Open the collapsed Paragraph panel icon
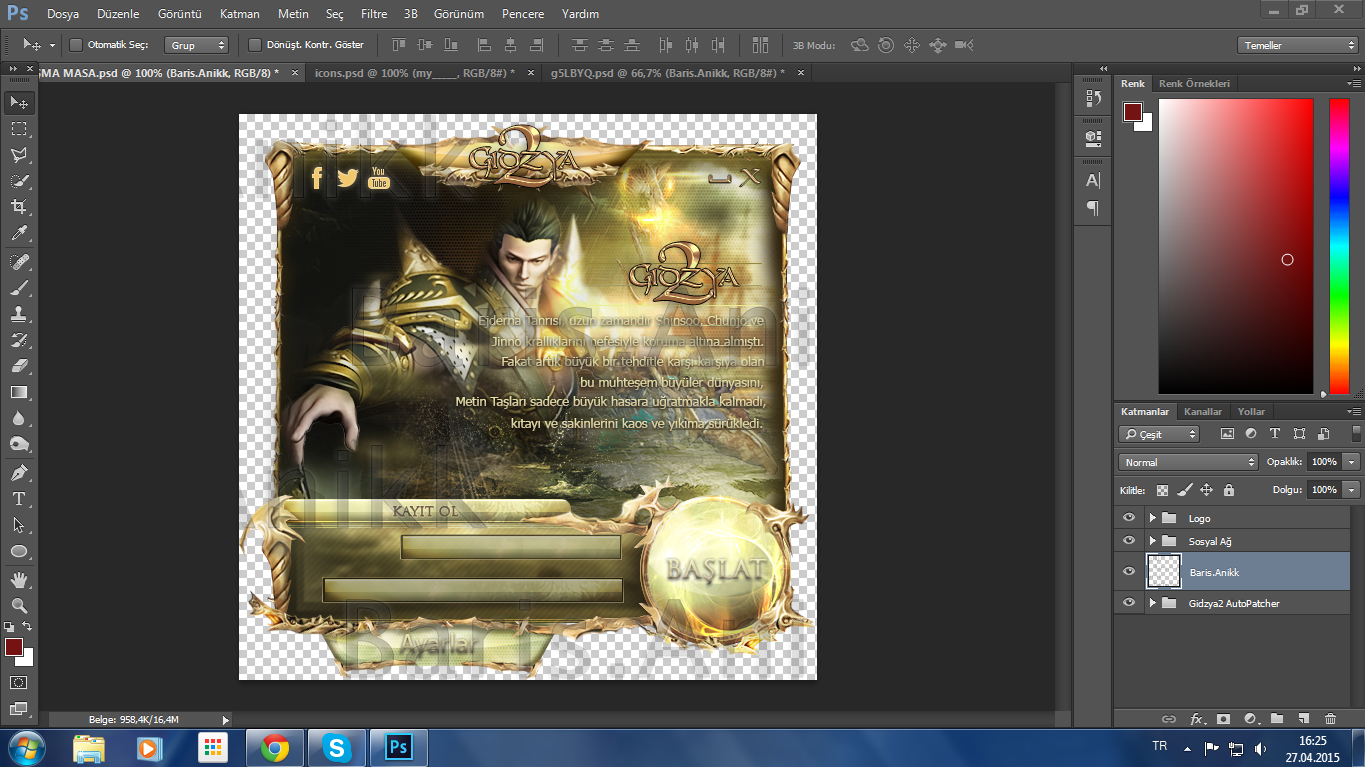The height and width of the screenshot is (767, 1365). 1093,208
